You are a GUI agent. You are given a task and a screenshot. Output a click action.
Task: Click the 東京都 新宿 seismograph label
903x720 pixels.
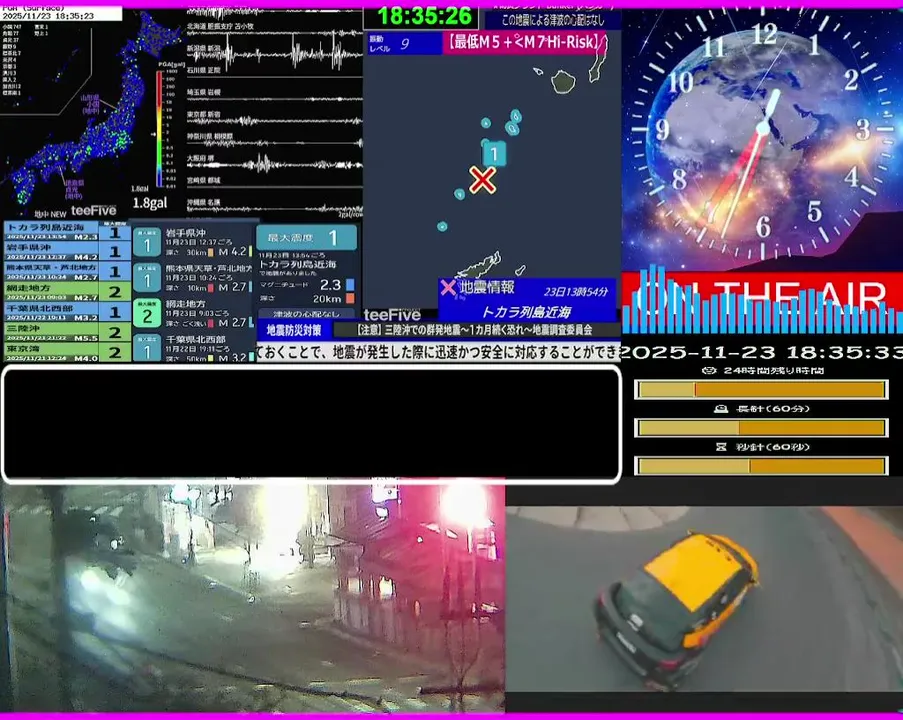tap(203, 115)
